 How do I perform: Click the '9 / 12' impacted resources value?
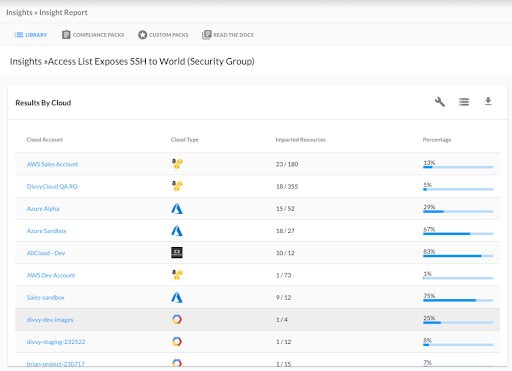click(x=284, y=297)
